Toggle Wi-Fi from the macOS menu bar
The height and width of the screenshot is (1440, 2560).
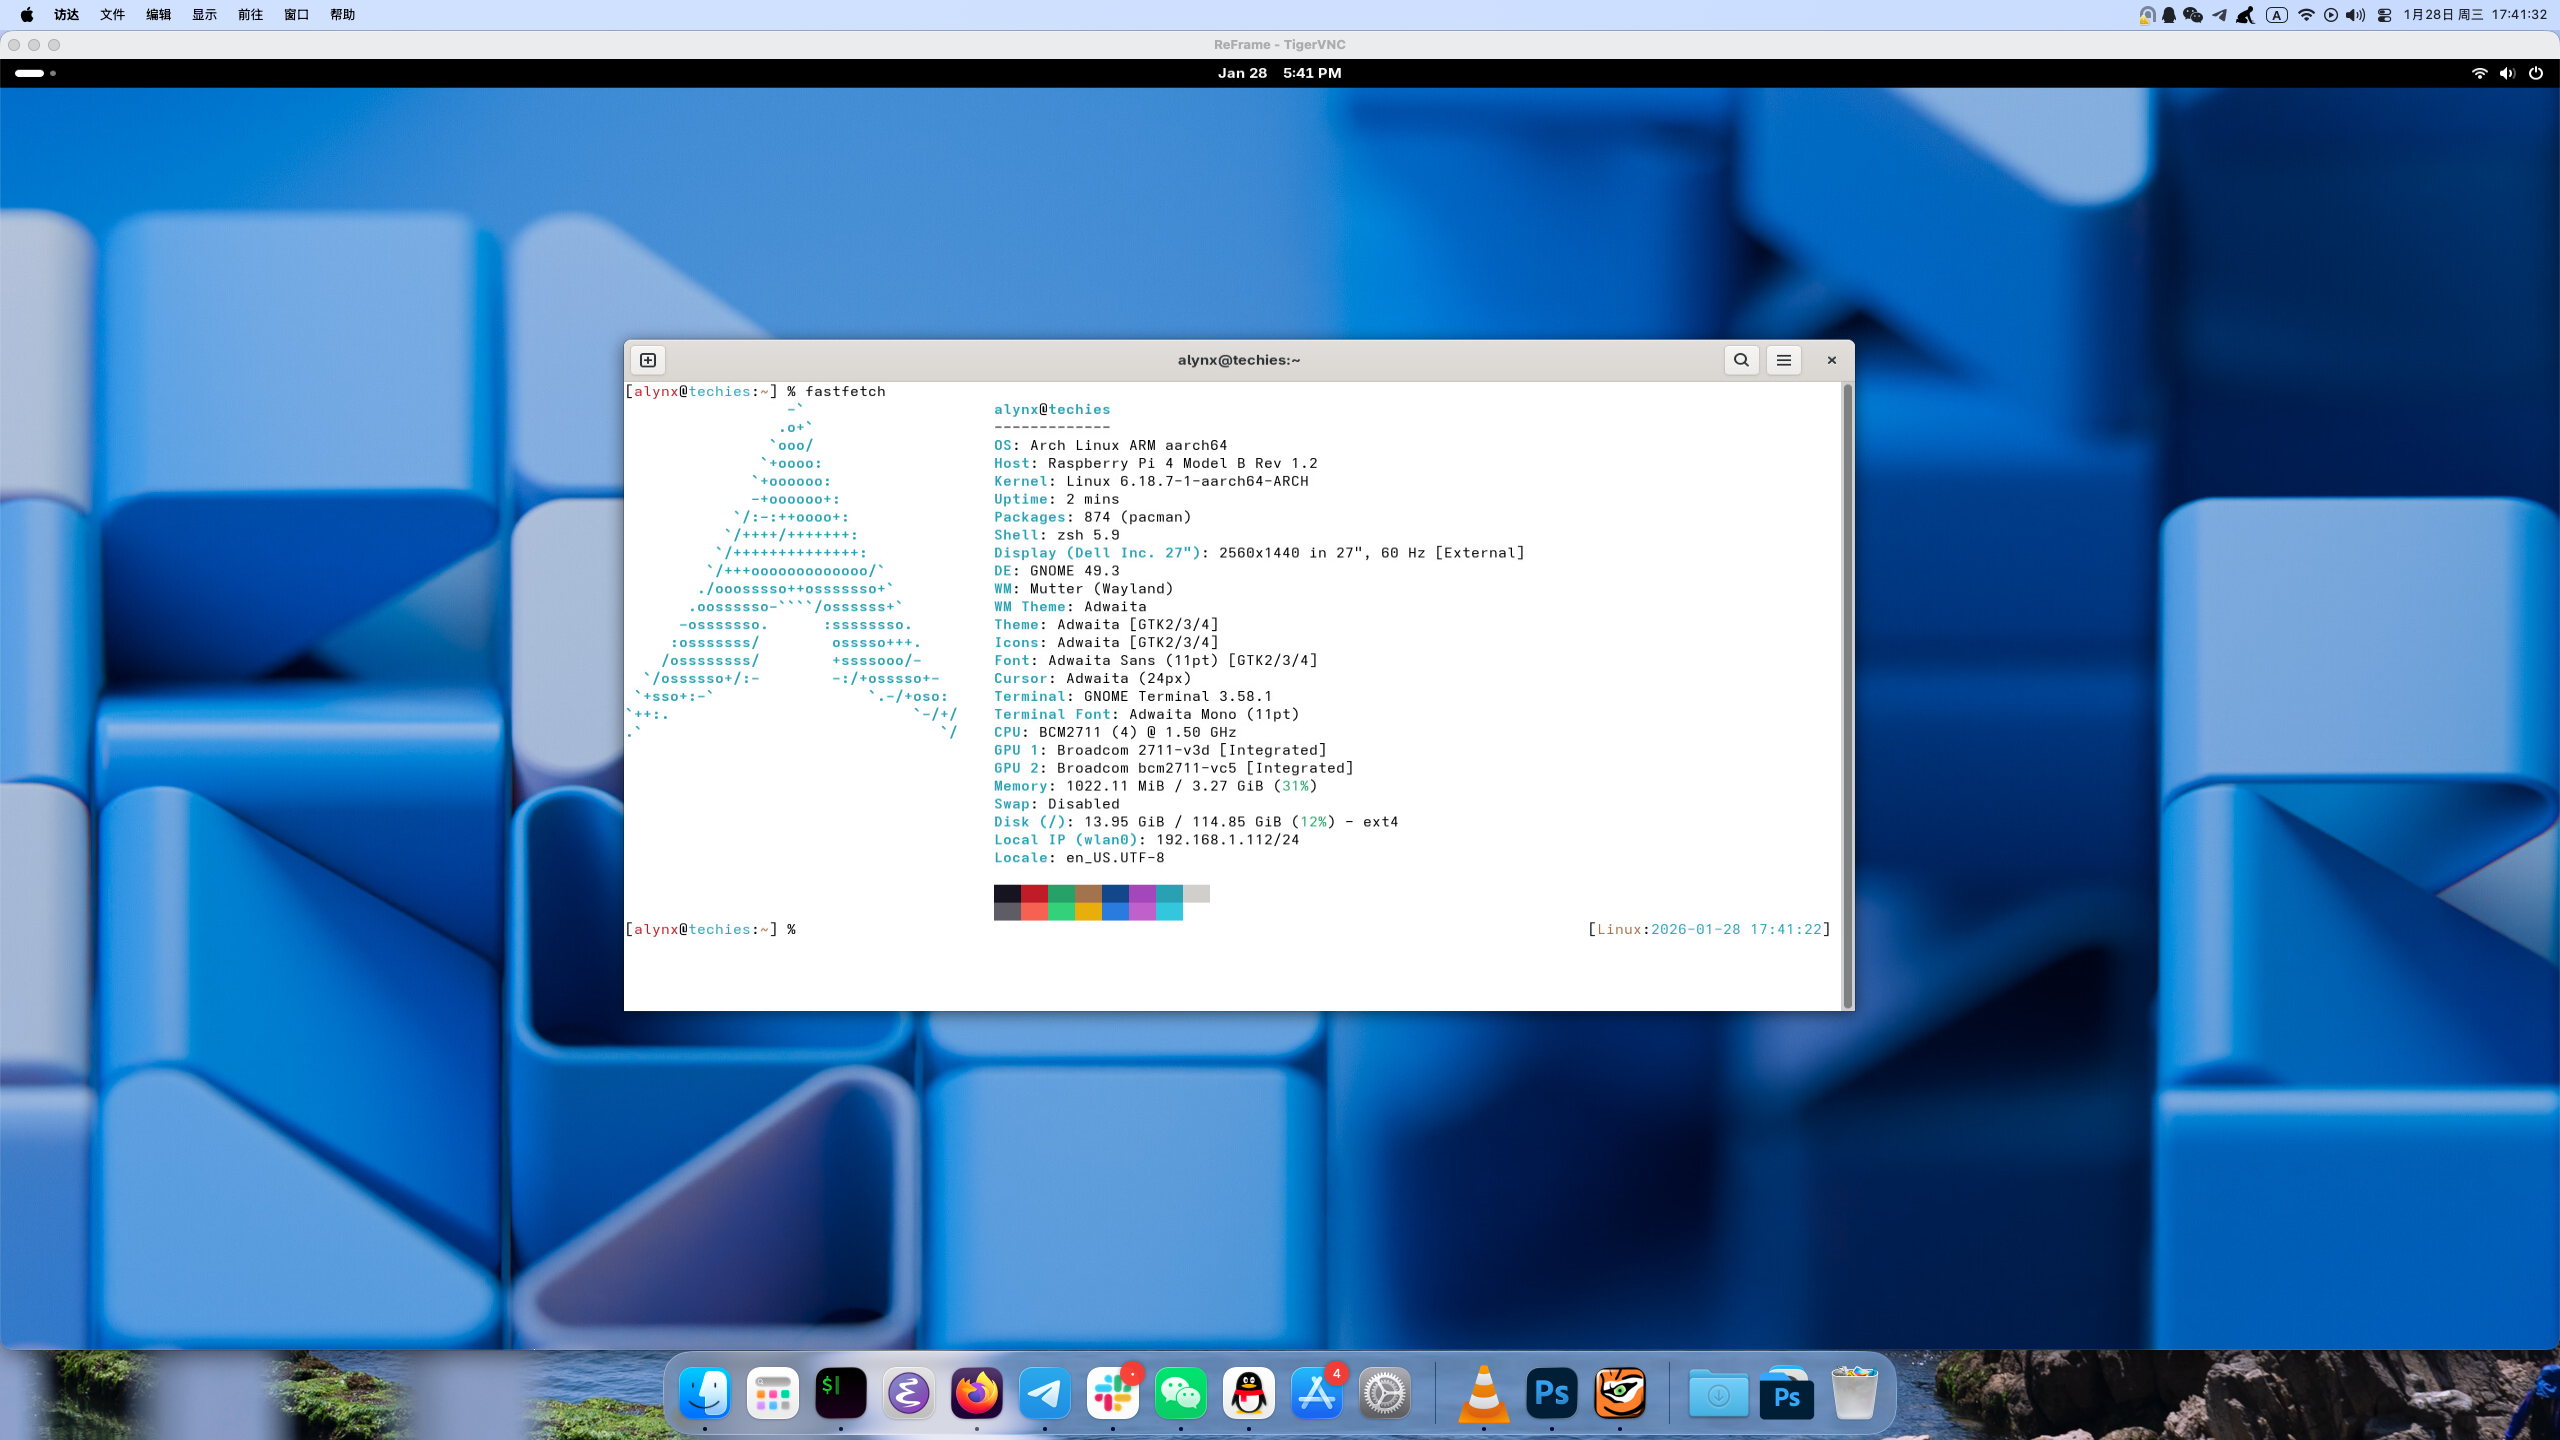click(2306, 15)
